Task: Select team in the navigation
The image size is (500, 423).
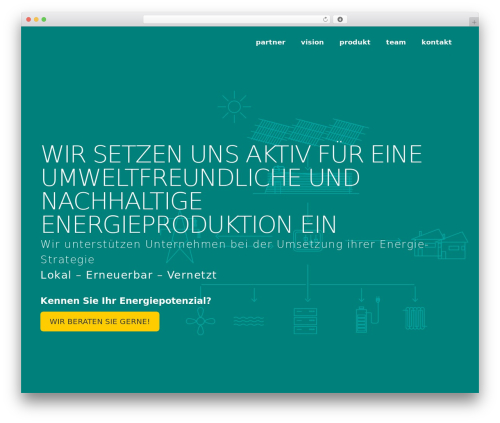Action: pos(396,42)
